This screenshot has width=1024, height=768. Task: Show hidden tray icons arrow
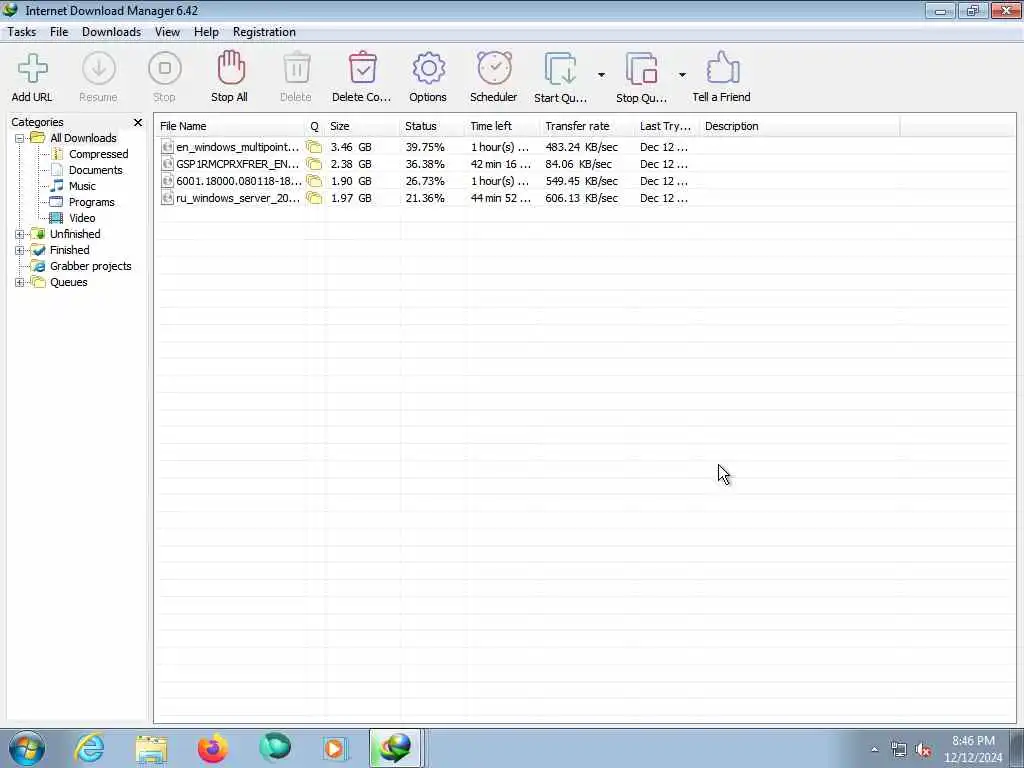874,750
